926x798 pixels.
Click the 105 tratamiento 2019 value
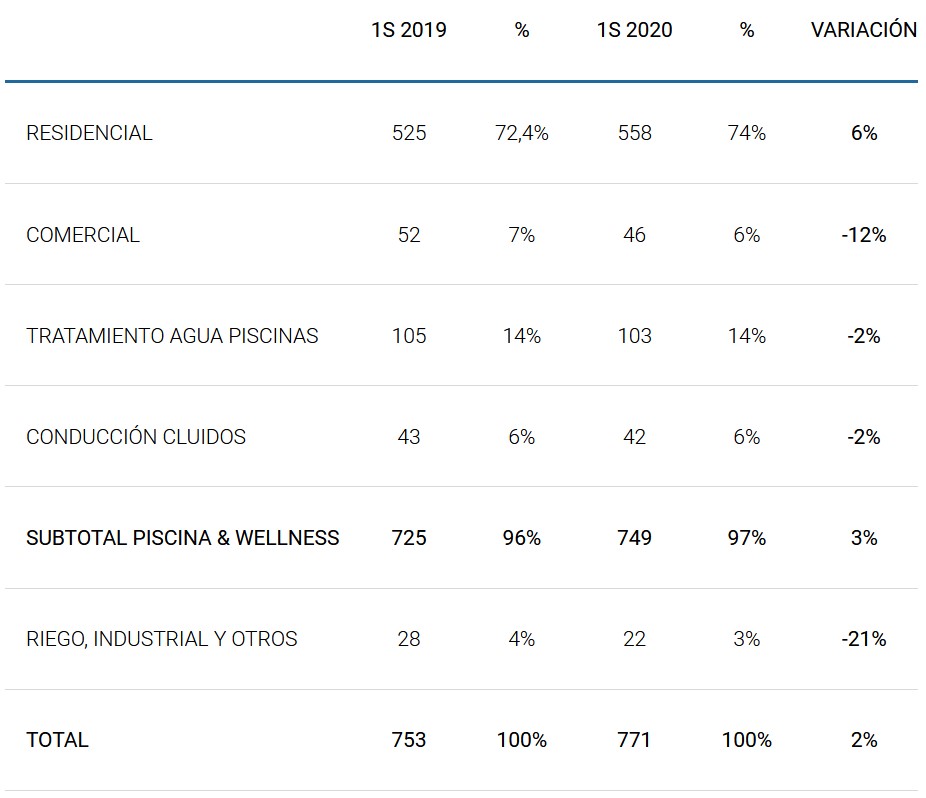pyautogui.click(x=409, y=336)
